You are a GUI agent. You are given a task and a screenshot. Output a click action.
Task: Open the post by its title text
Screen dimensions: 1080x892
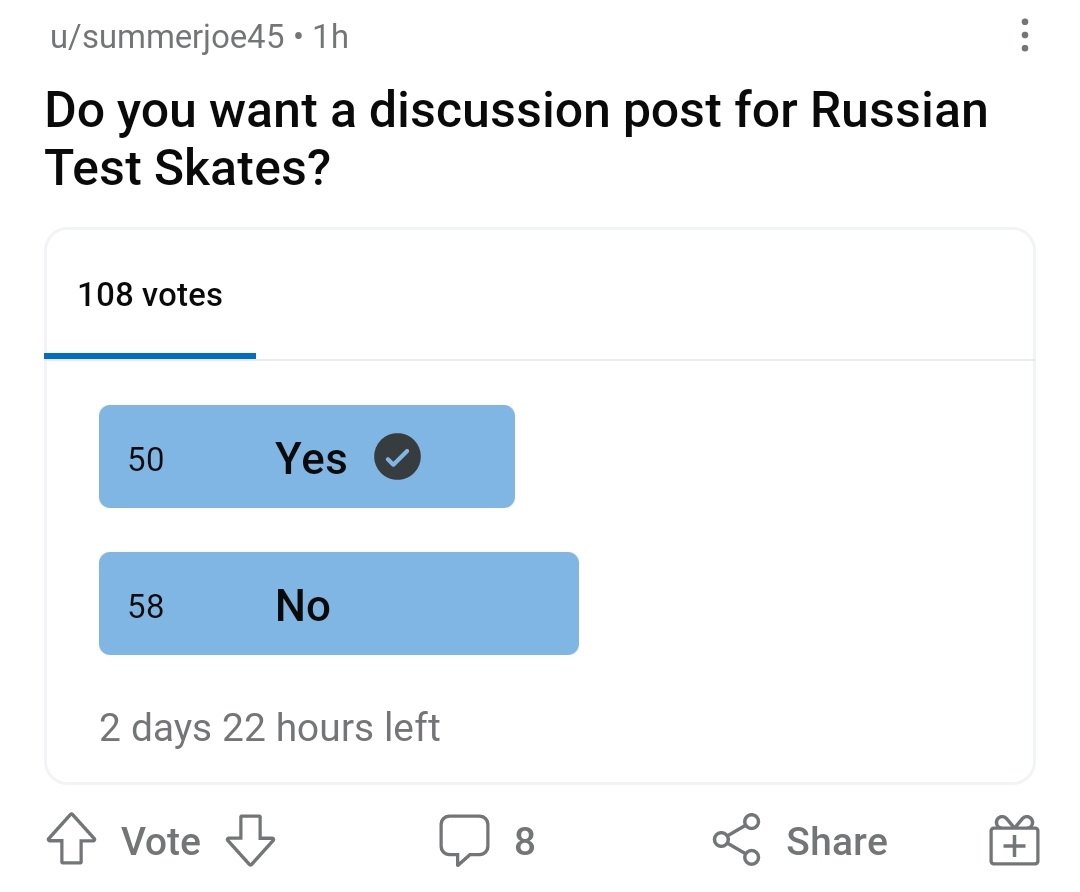516,138
